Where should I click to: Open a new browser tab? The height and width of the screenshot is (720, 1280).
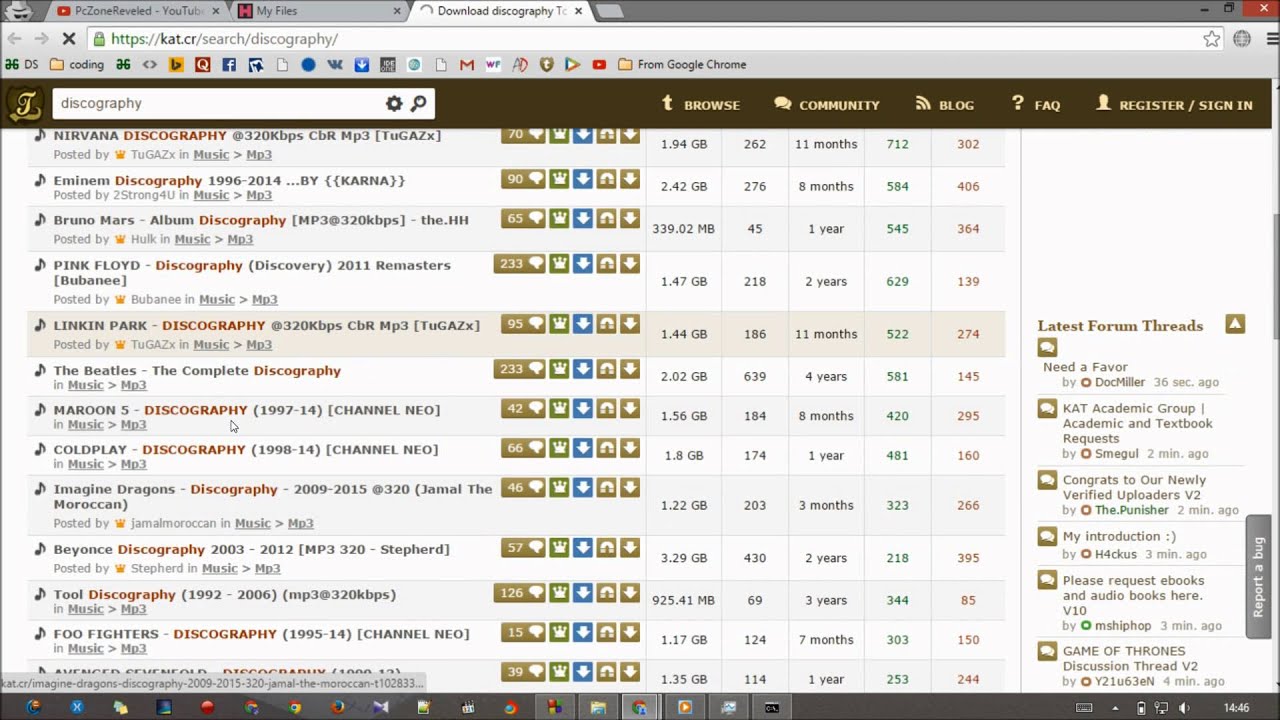609,12
